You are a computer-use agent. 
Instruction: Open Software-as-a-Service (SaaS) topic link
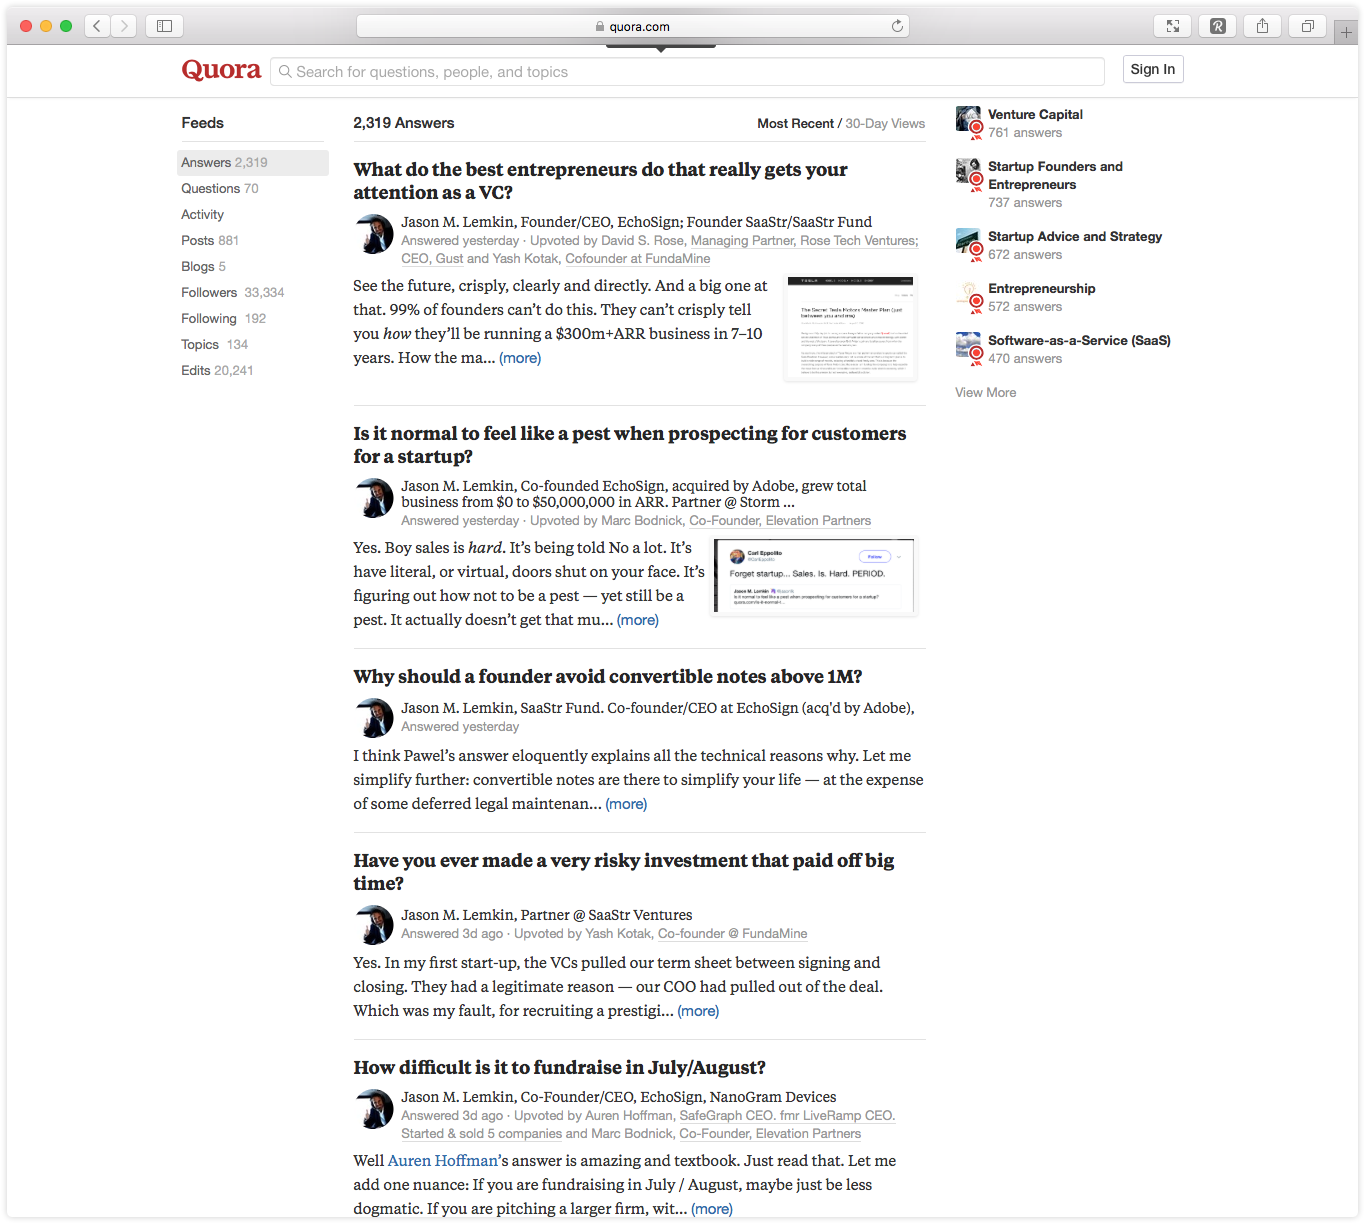[1079, 341]
